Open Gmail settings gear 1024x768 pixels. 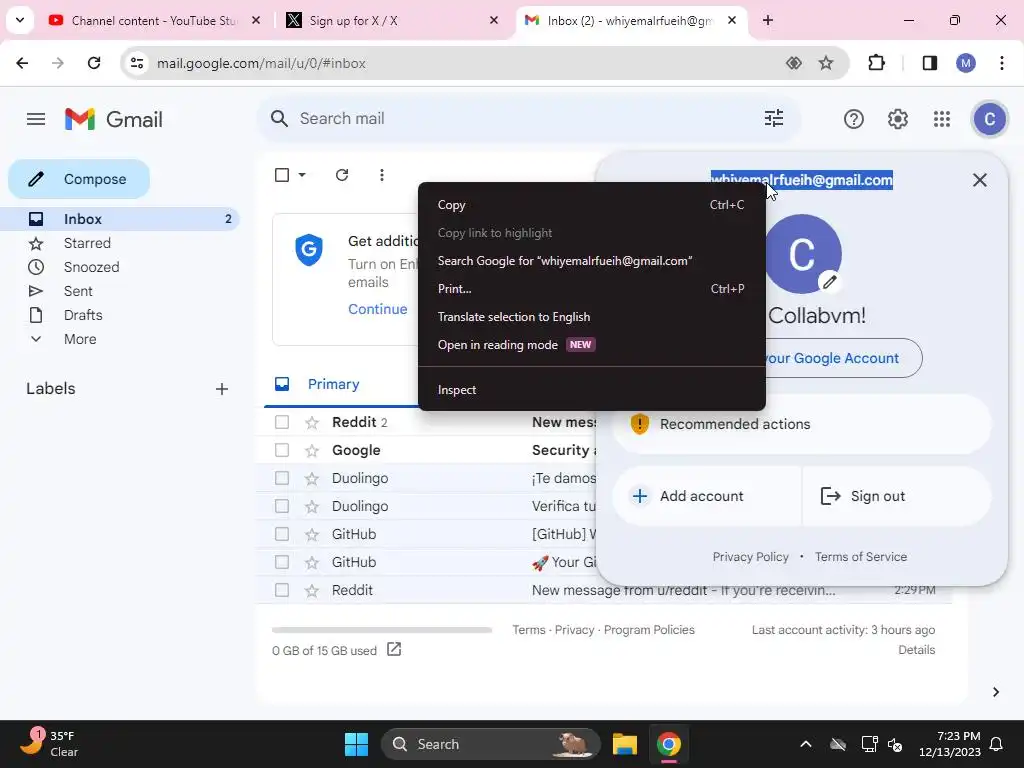pyautogui.click(x=898, y=119)
